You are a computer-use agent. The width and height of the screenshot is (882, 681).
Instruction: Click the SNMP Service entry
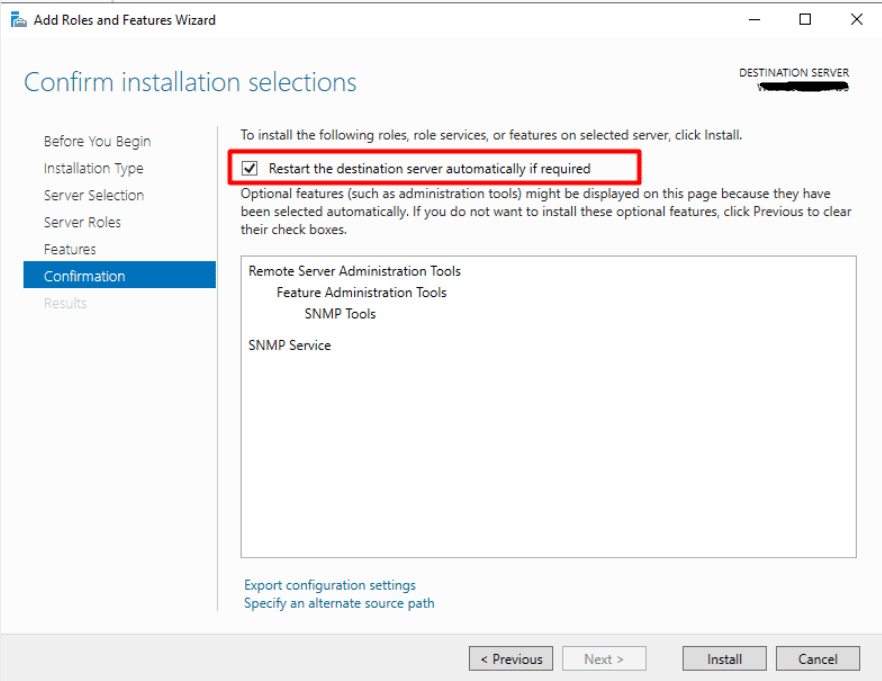(290, 345)
